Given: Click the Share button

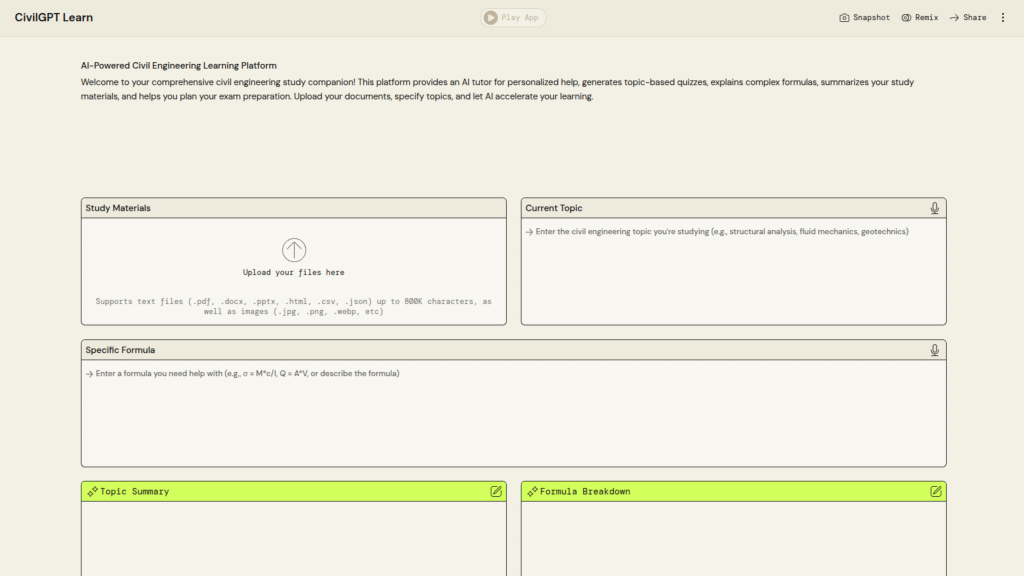Looking at the screenshot, I should pyautogui.click(x=967, y=17).
